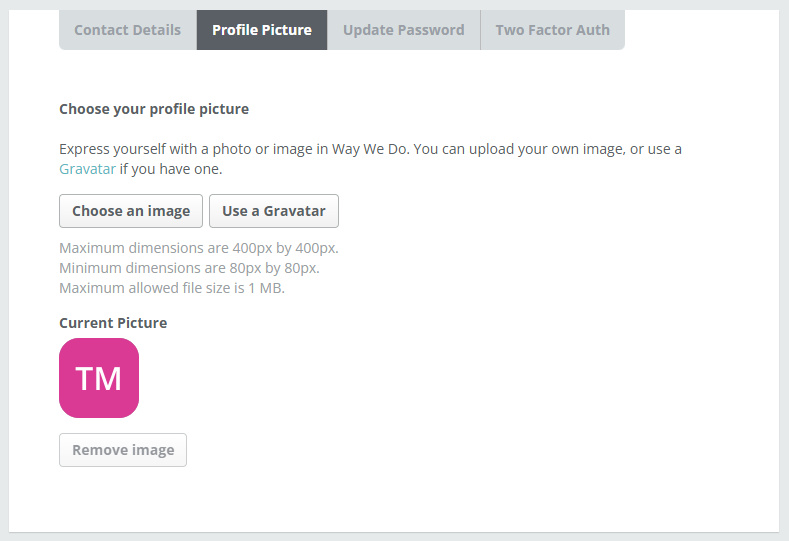Click the pink TM avatar picture
Viewport: 789px width, 541px height.
coord(99,378)
